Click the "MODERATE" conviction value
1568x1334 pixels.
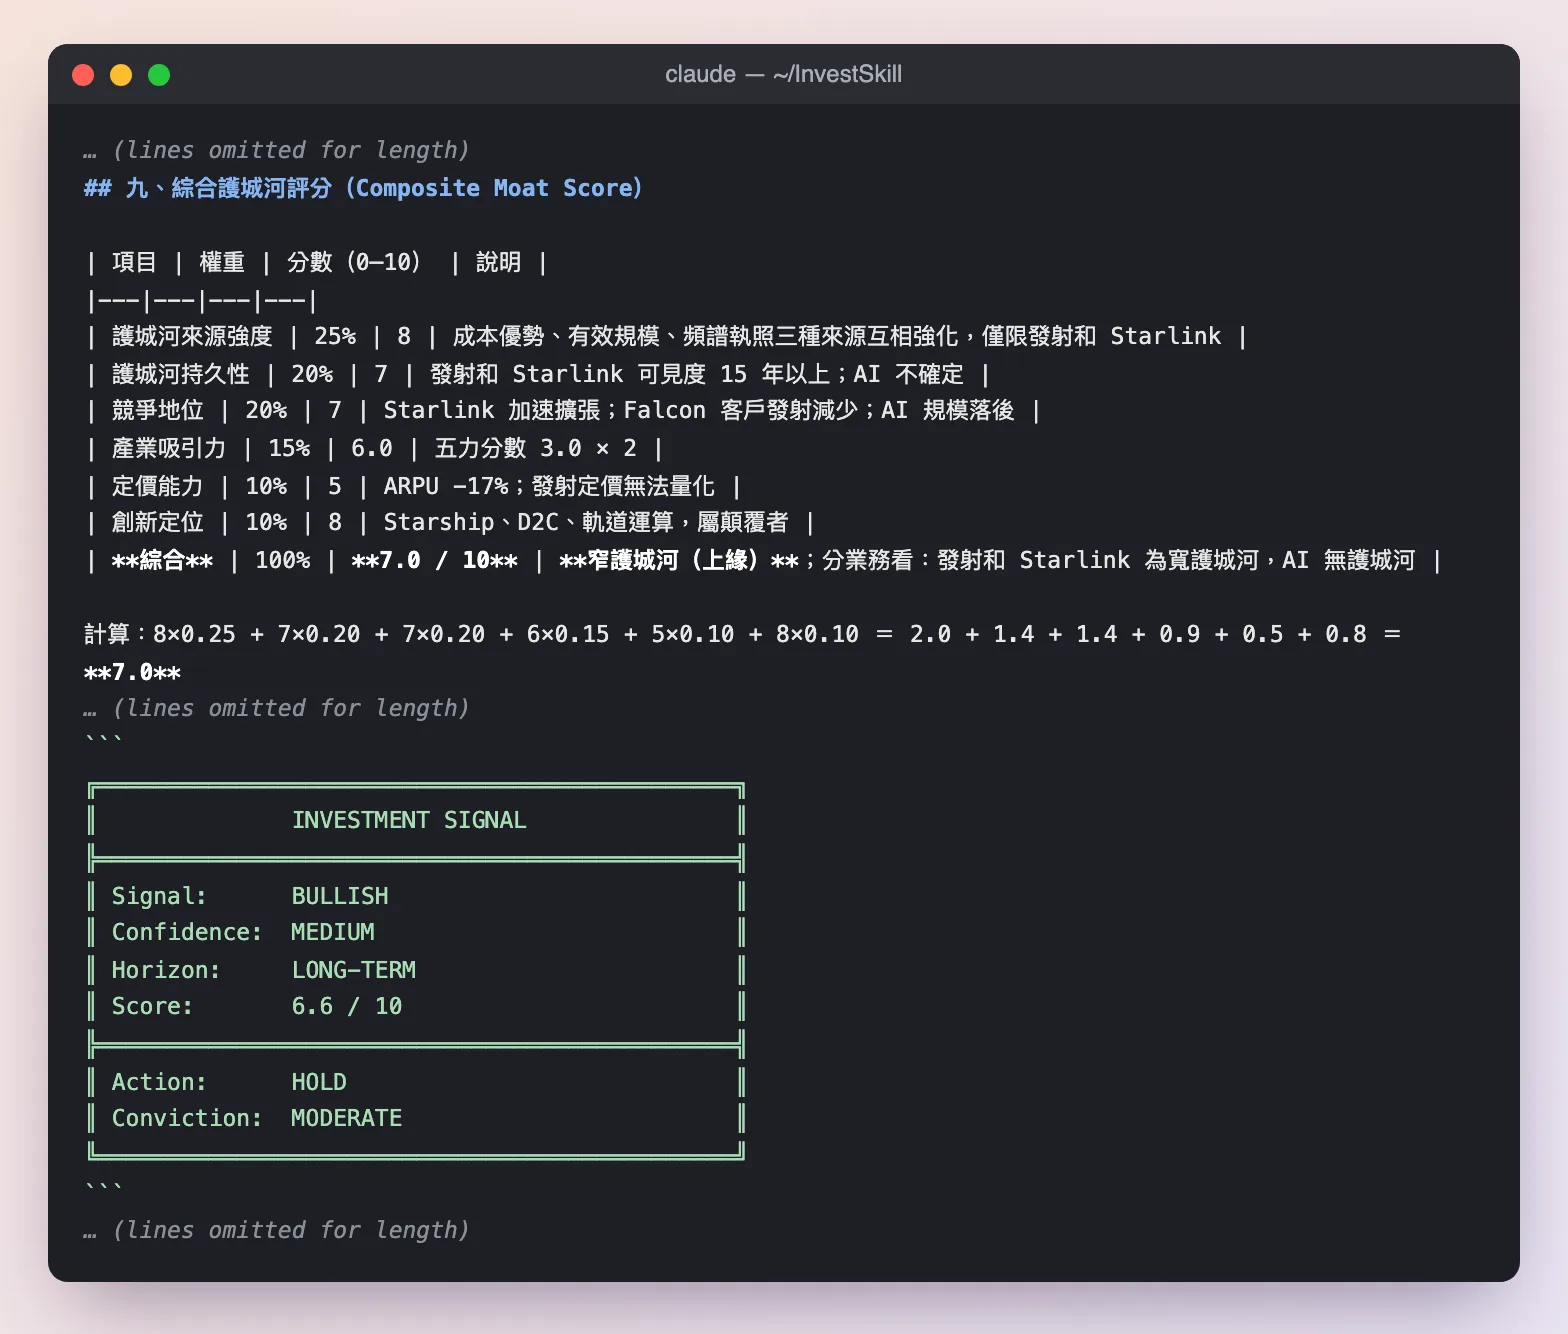(x=346, y=1118)
